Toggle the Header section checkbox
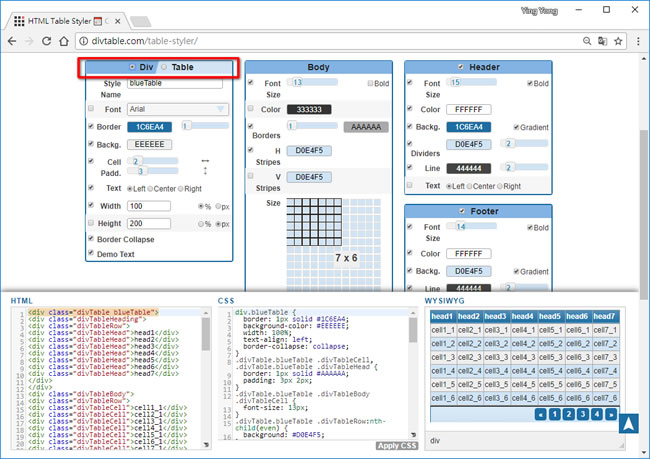 pyautogui.click(x=461, y=67)
